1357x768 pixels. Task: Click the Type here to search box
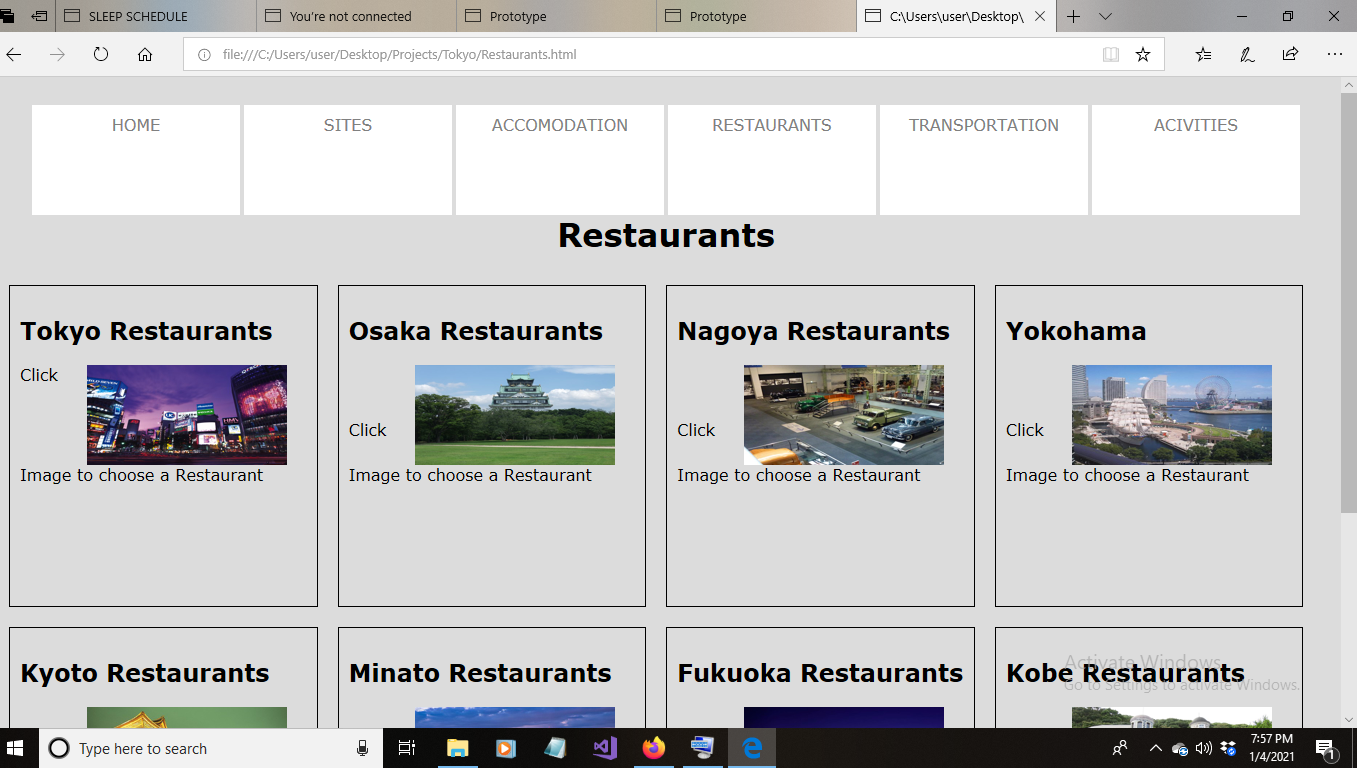pos(211,748)
